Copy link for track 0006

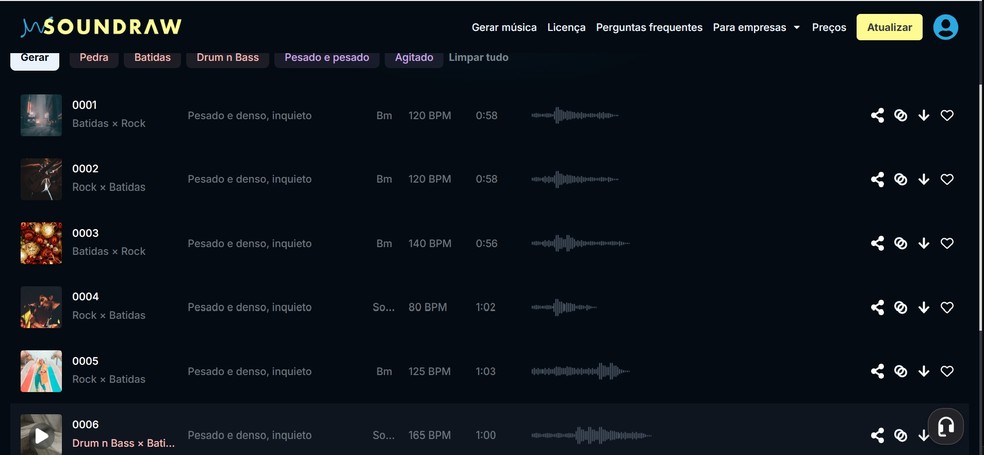click(x=901, y=435)
